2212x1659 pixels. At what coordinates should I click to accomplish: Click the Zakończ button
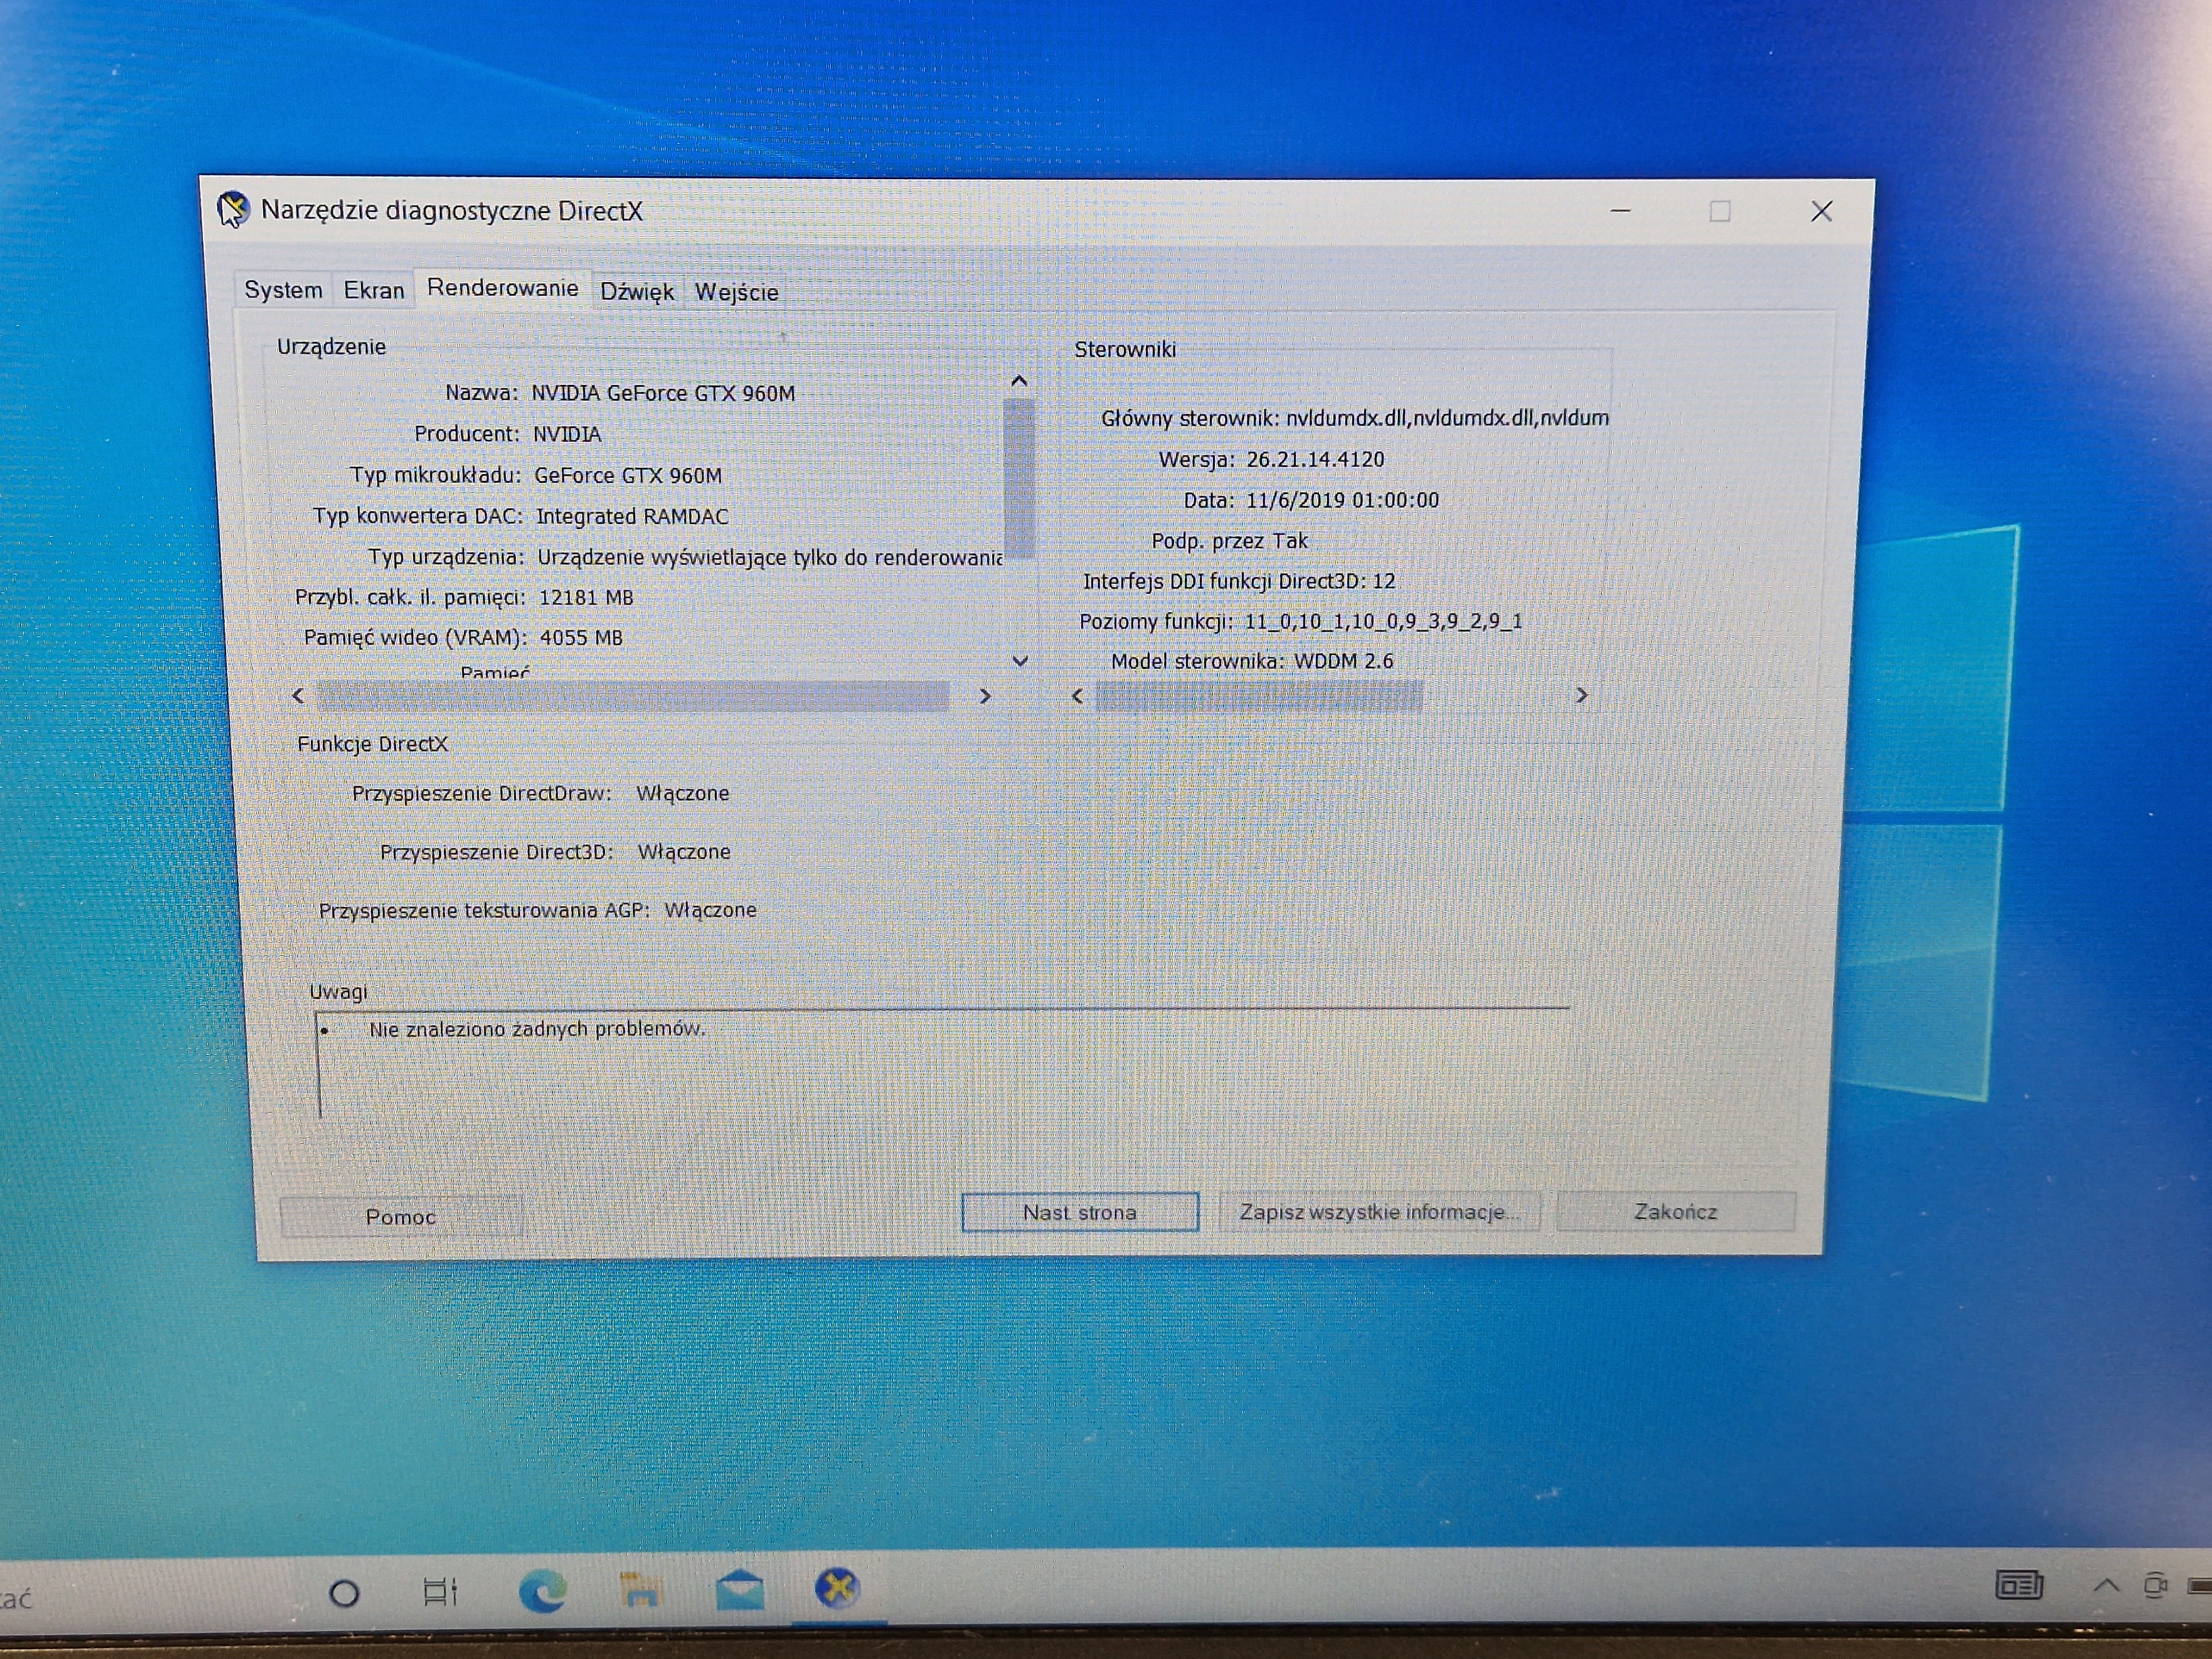tap(1675, 1211)
